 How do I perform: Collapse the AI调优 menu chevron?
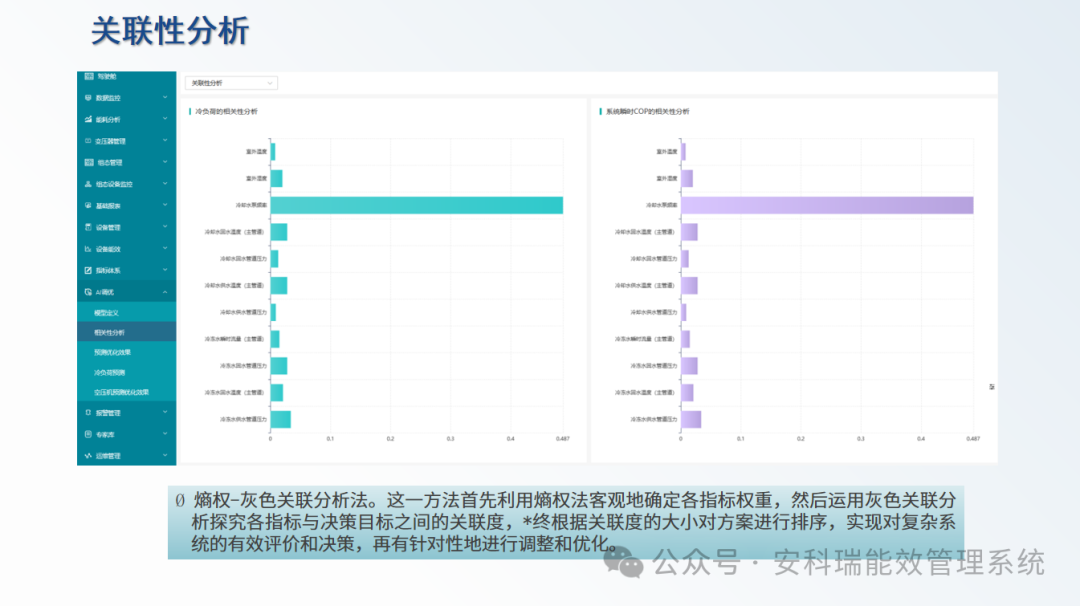point(165,292)
